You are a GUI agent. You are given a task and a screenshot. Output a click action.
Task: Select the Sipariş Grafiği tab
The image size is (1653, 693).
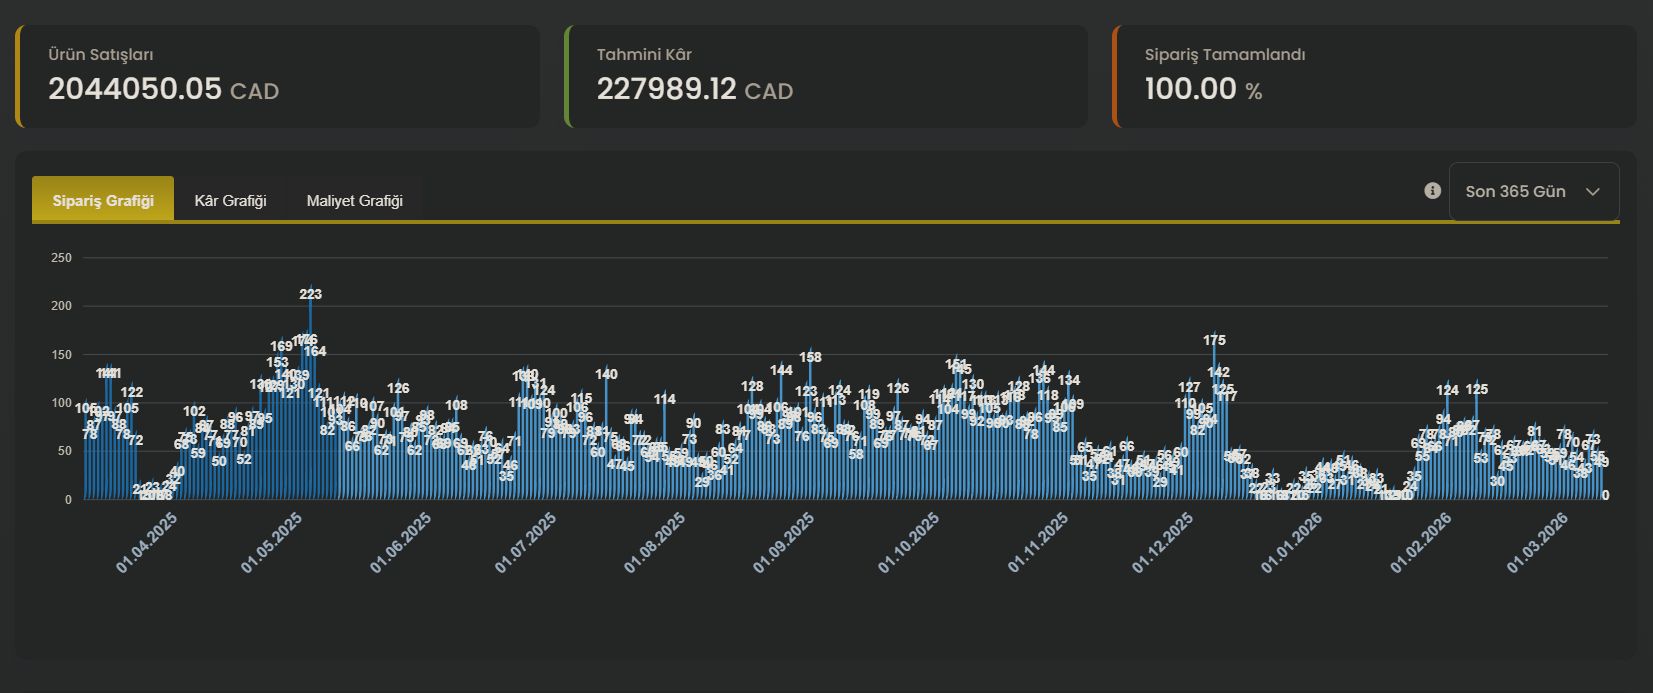click(103, 200)
